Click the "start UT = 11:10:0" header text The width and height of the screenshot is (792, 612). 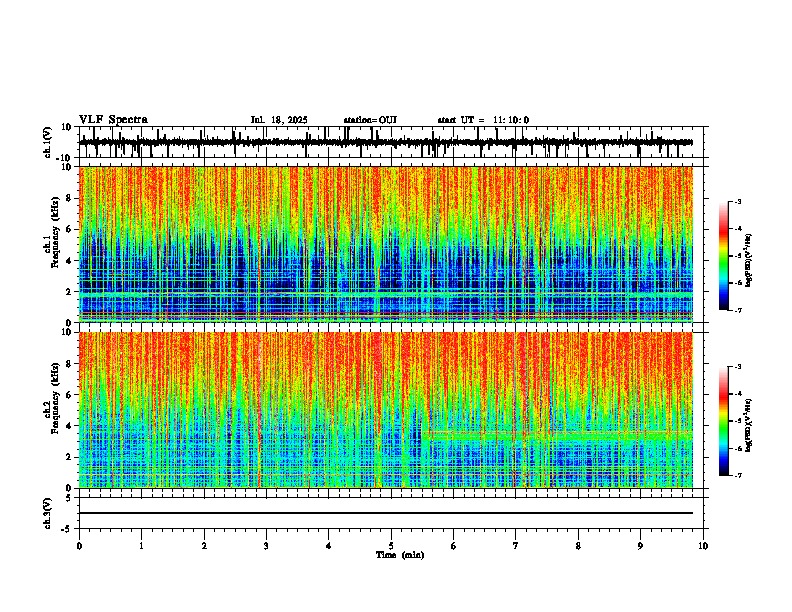pyautogui.click(x=483, y=120)
